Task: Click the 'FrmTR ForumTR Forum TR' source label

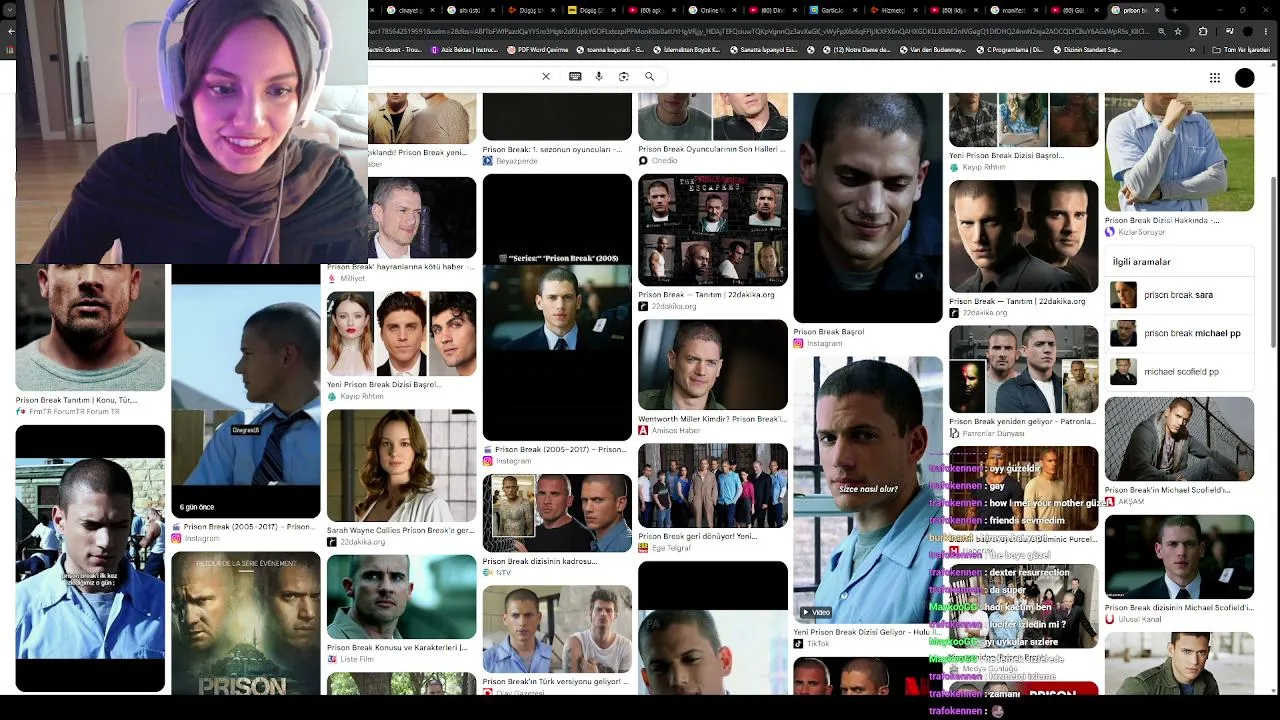Action: point(74,411)
